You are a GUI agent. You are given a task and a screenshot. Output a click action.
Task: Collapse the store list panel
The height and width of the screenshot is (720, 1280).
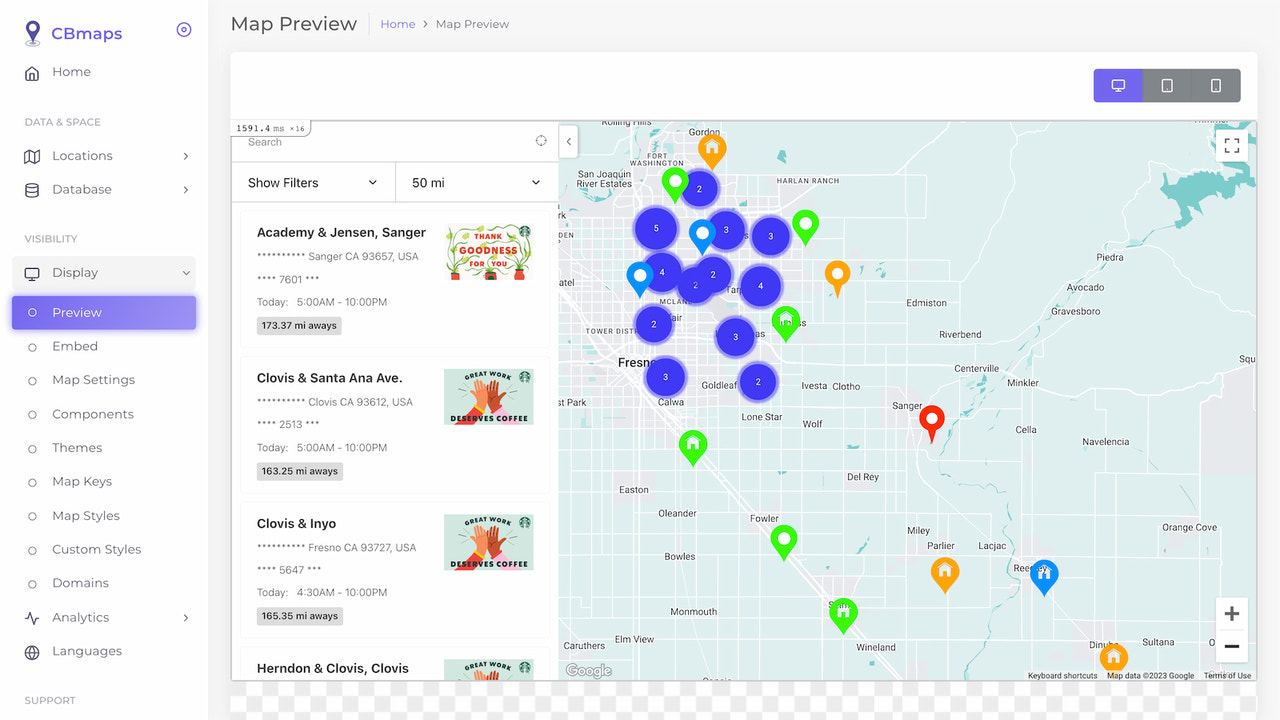(568, 141)
